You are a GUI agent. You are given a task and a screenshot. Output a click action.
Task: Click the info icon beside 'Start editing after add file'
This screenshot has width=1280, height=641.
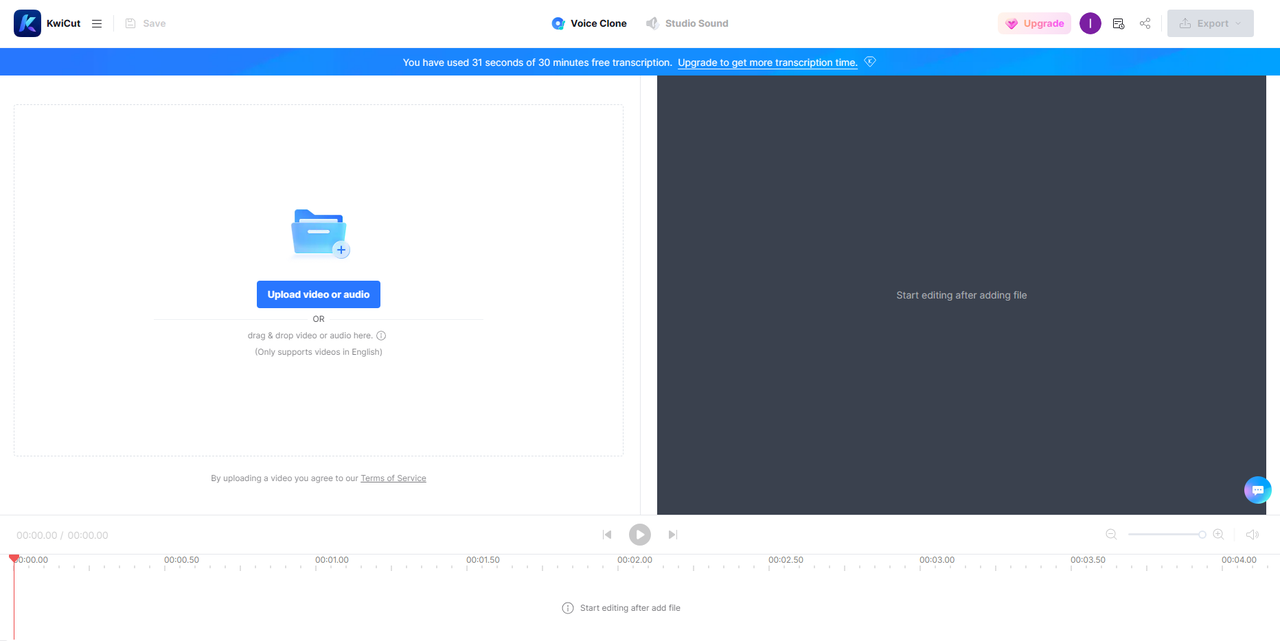point(568,608)
